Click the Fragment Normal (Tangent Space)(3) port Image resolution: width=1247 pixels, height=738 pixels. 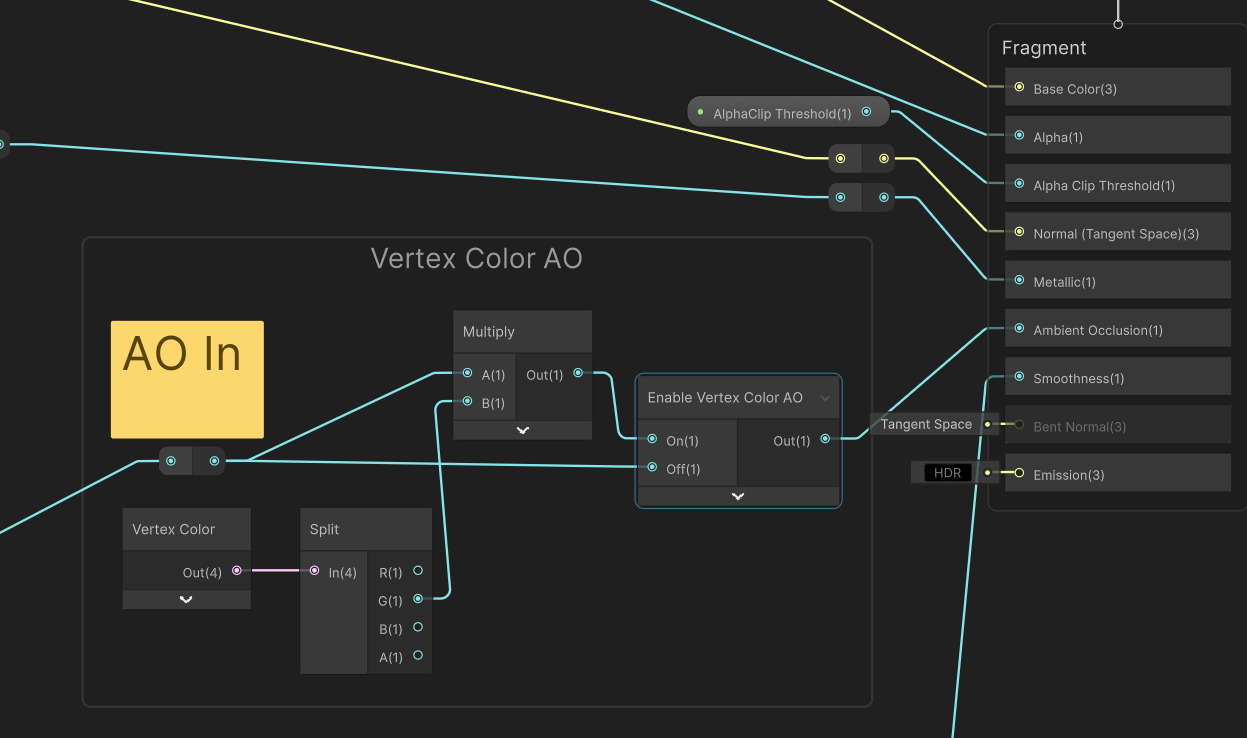1019,232
